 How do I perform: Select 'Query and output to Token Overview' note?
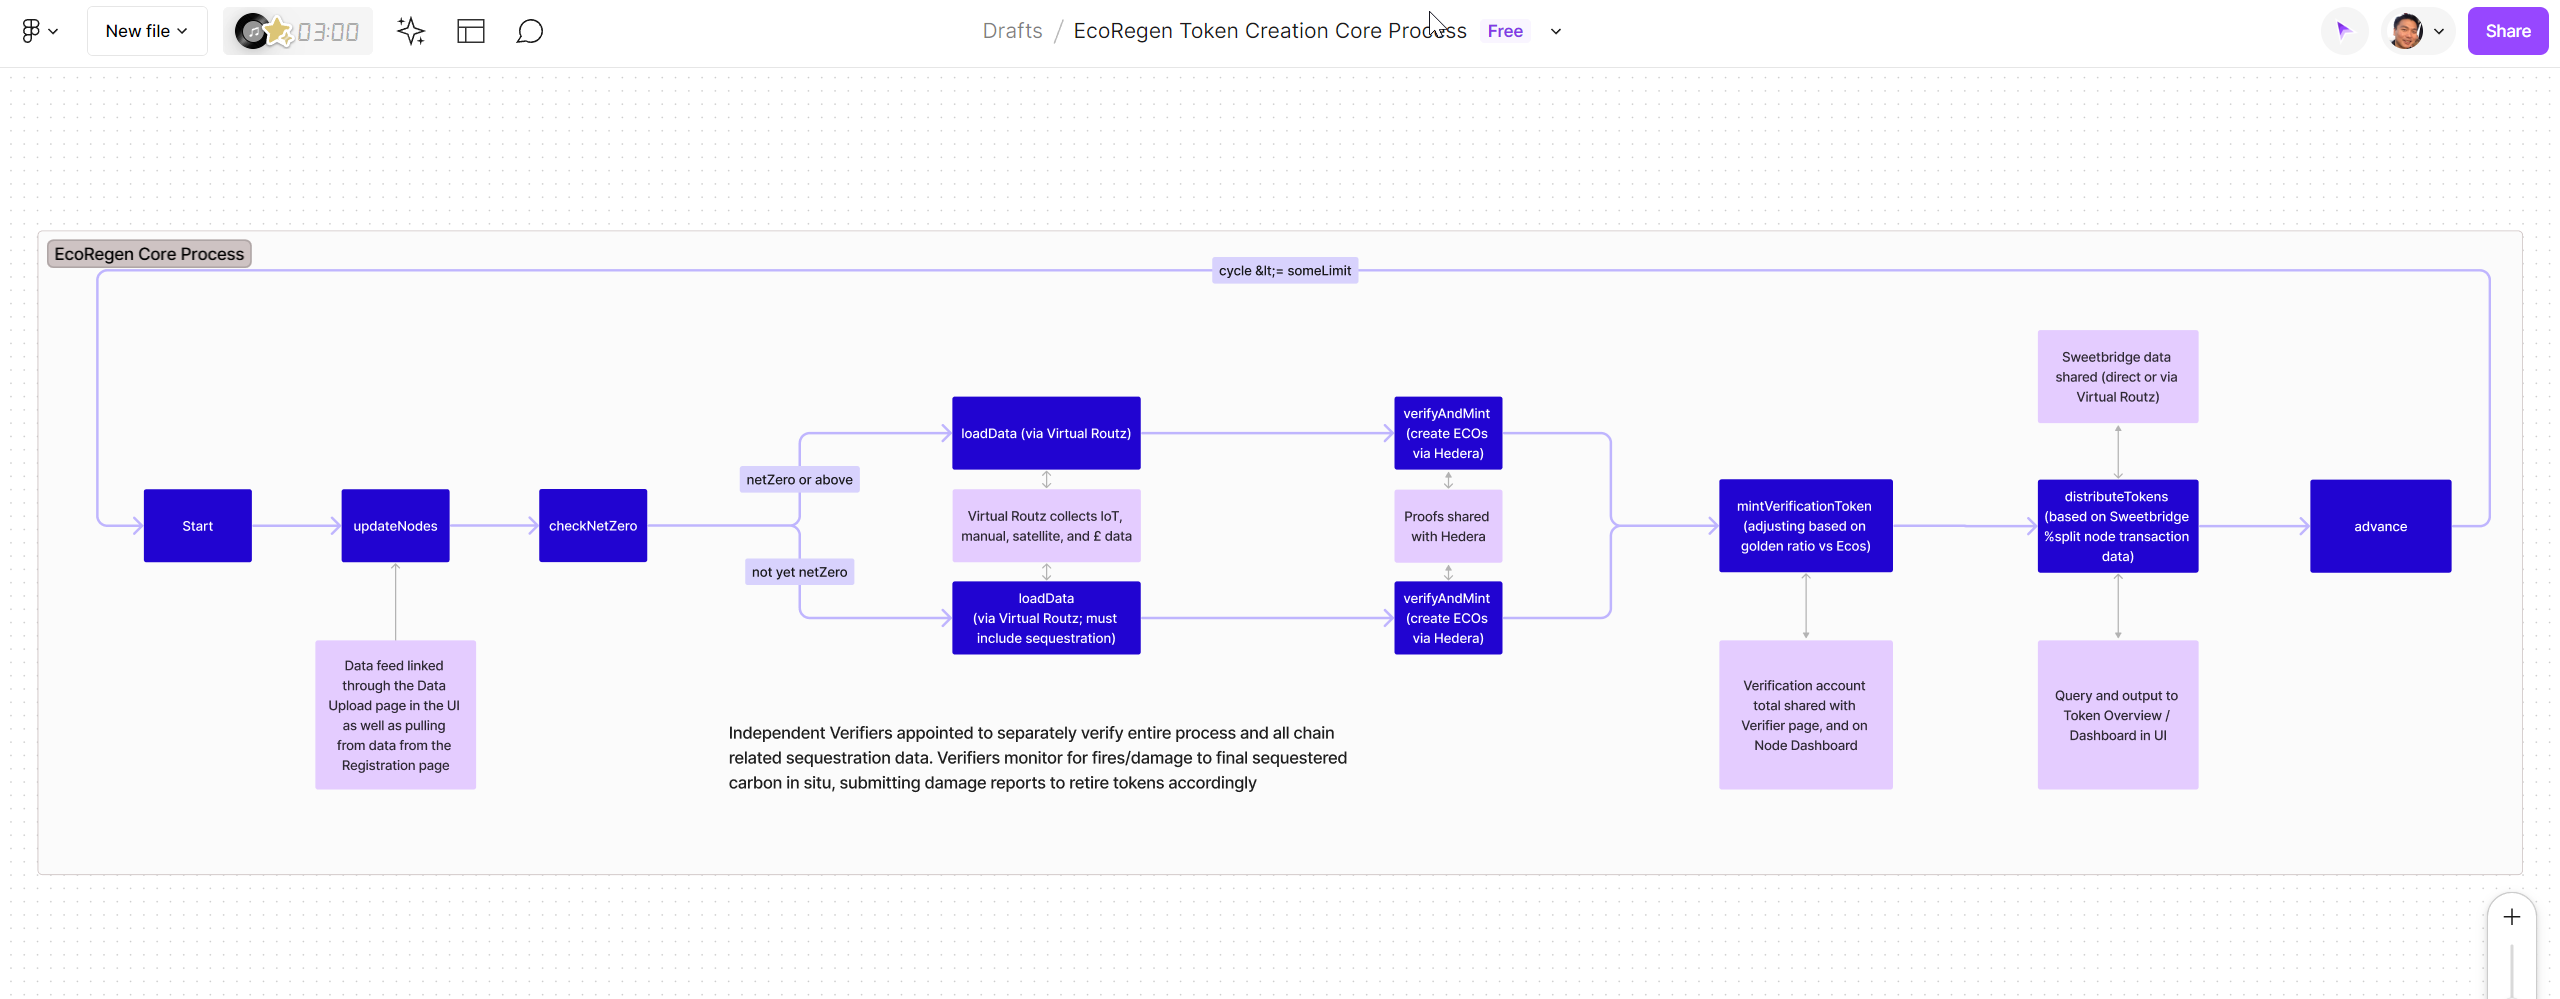(x=2118, y=715)
